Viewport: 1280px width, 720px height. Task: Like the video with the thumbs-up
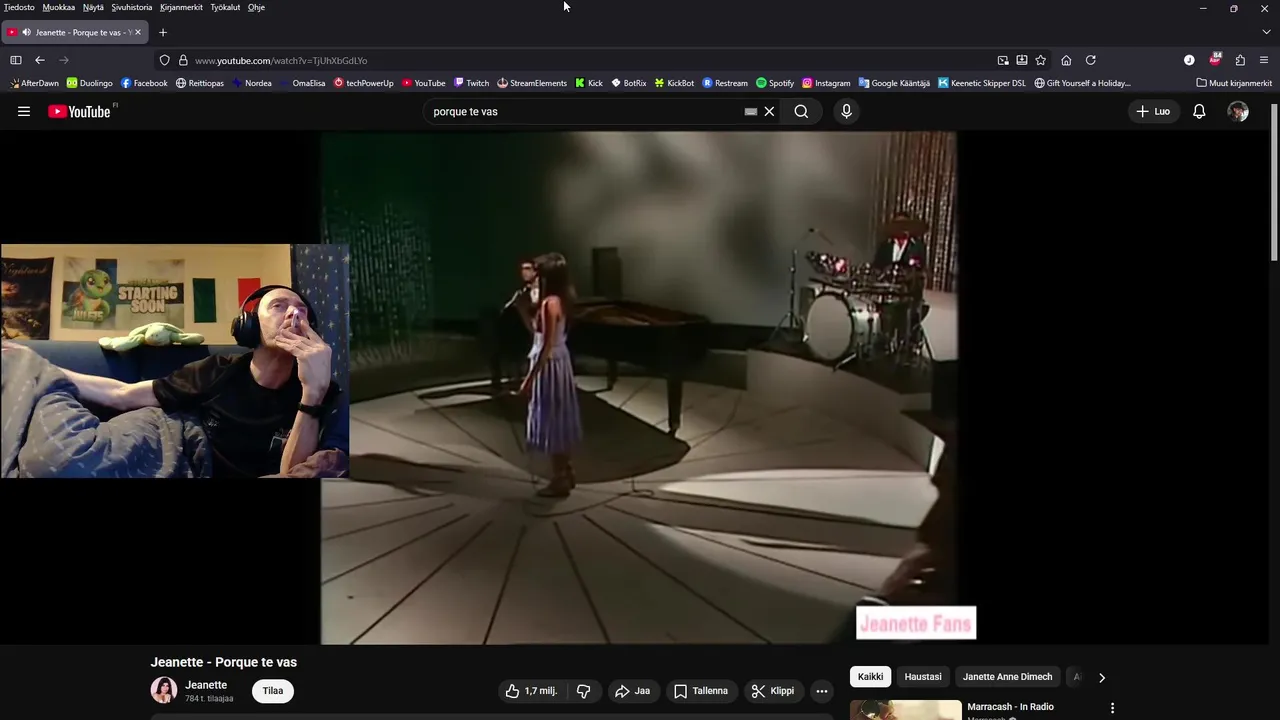pos(530,691)
